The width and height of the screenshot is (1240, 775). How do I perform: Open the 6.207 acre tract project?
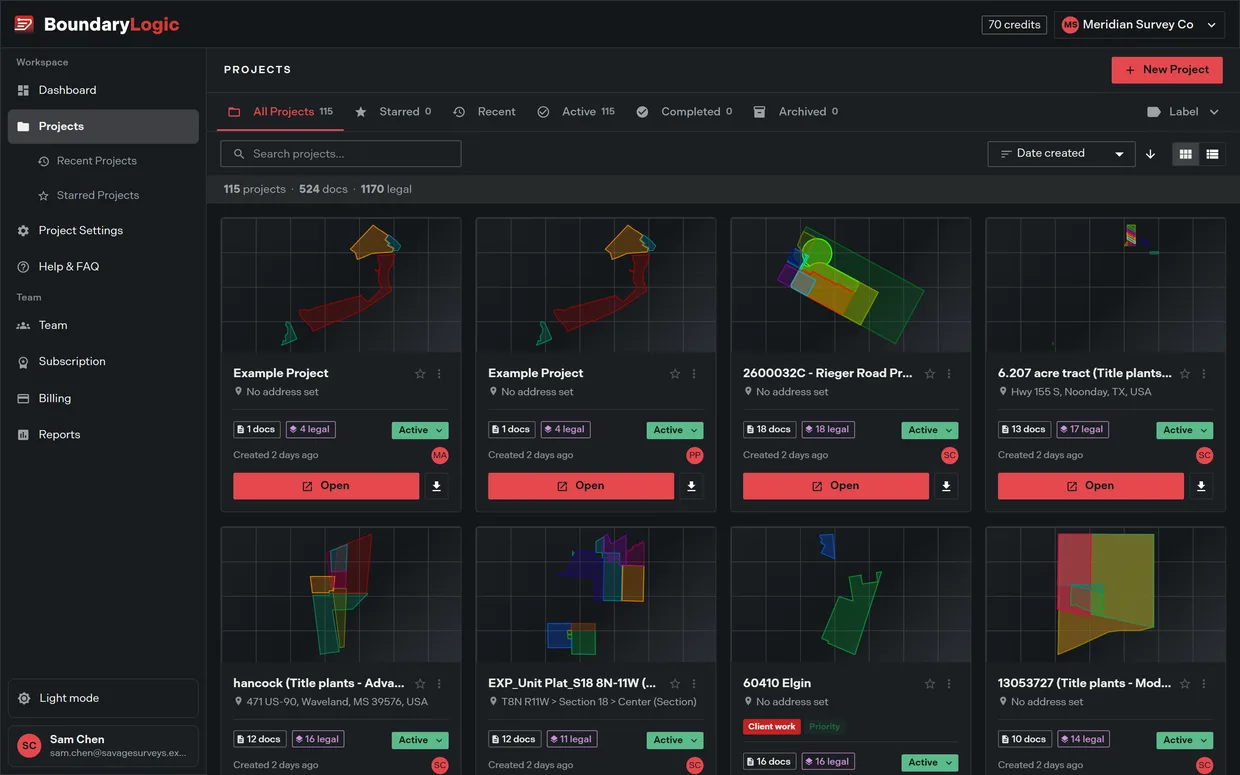pos(1091,486)
